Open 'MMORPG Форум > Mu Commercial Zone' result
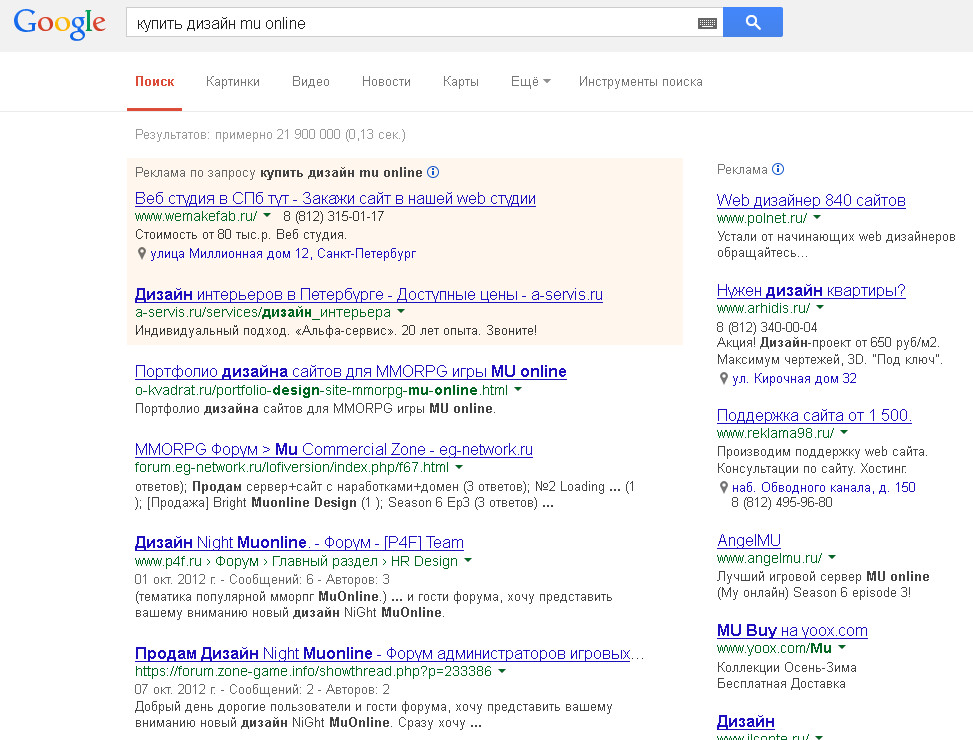This screenshot has width=973, height=740. point(334,449)
